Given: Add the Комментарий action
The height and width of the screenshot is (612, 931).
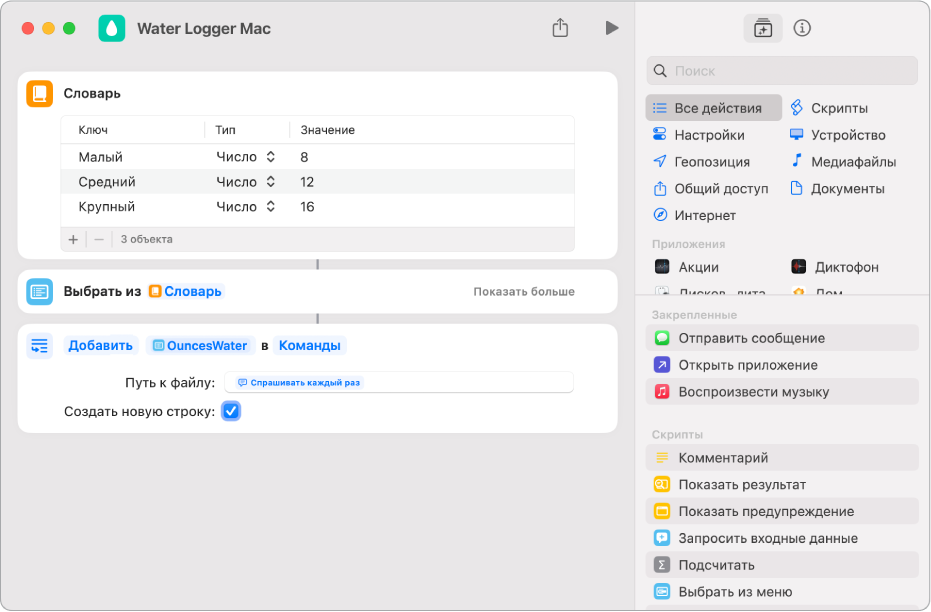Looking at the screenshot, I should click(x=782, y=458).
